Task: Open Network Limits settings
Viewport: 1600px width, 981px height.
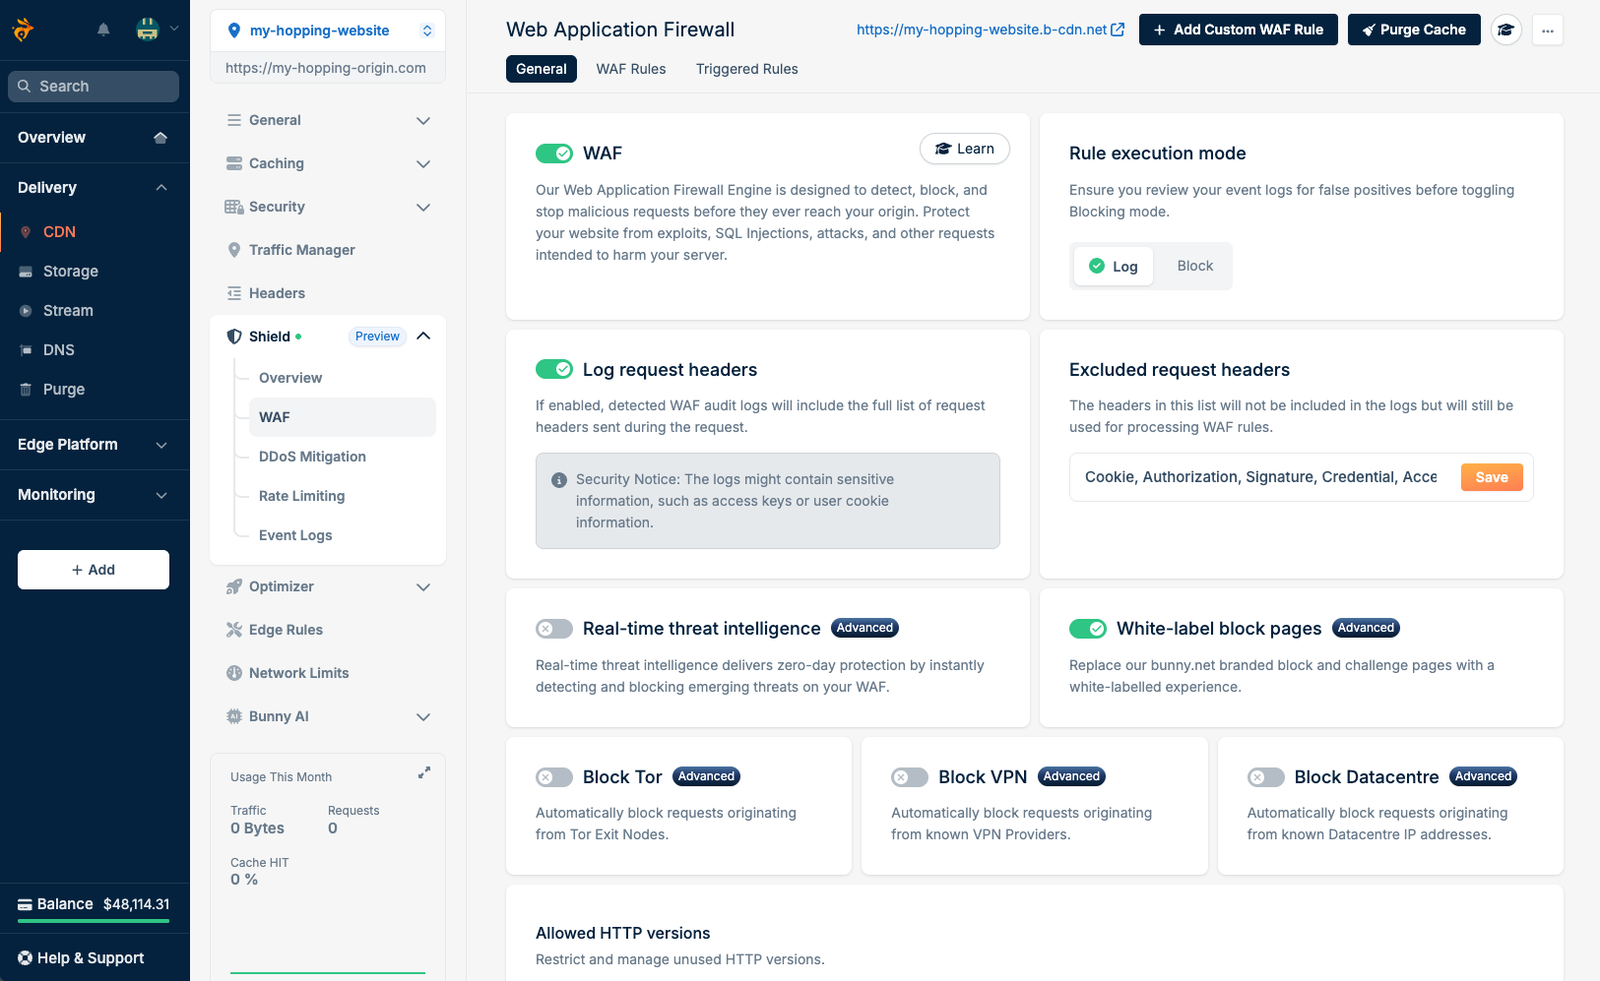Action: 298,673
